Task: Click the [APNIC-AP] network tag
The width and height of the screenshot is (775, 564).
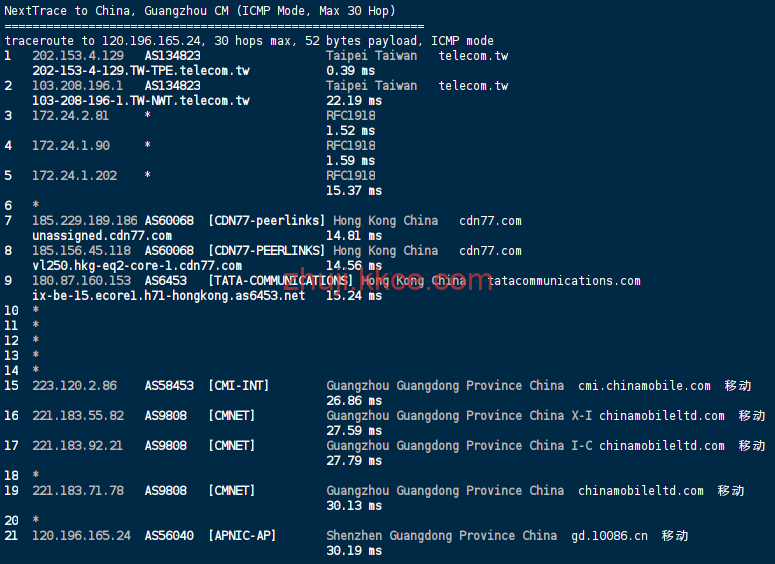Action: click(x=241, y=536)
